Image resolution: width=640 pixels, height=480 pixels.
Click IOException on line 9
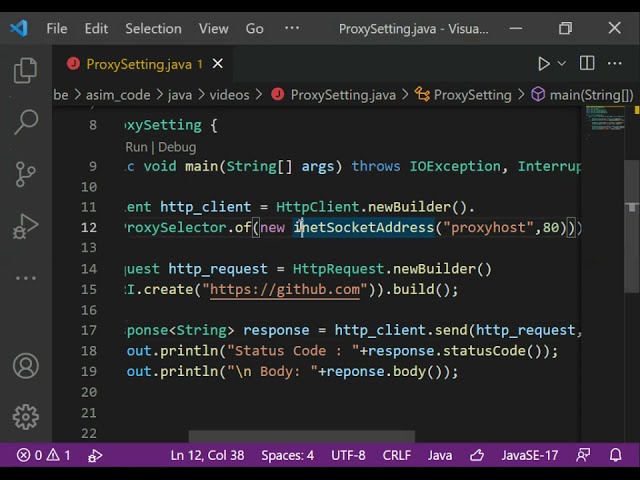(455, 166)
